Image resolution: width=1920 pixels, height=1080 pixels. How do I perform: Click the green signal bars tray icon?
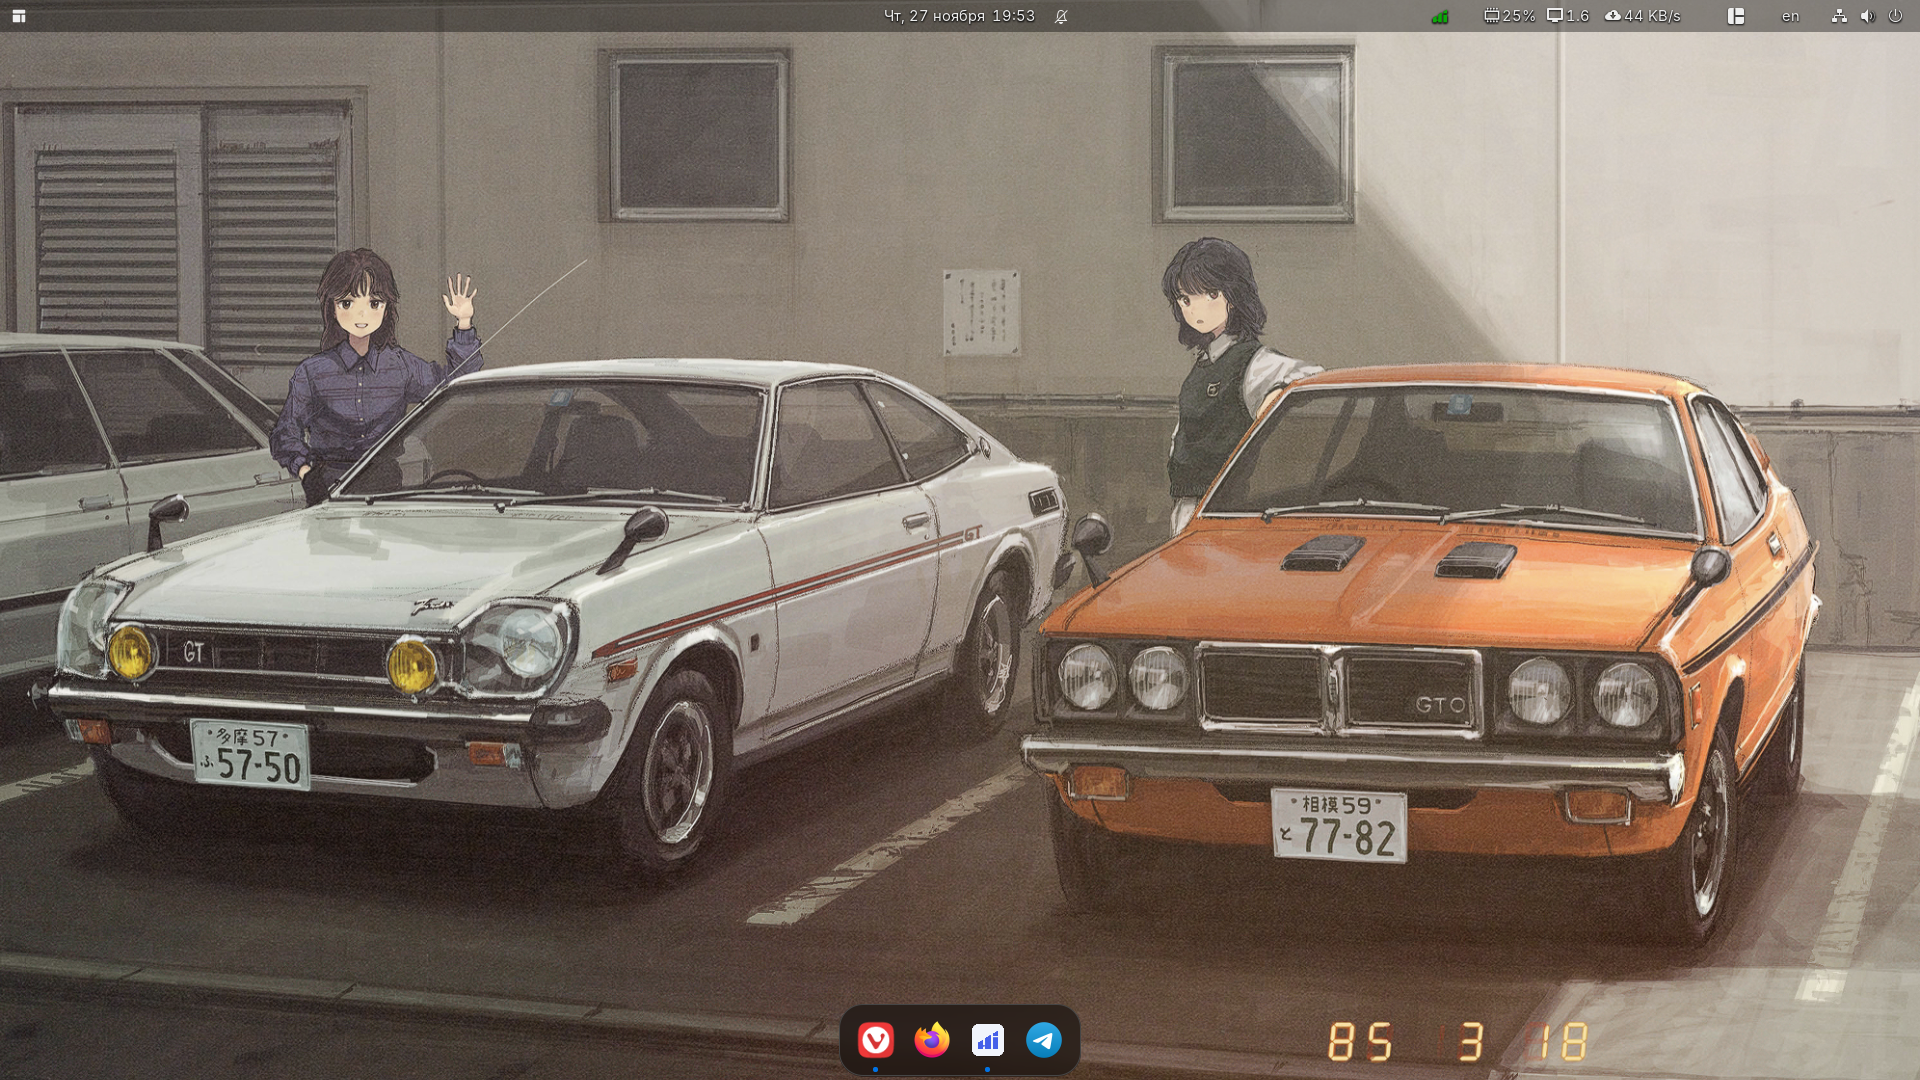(x=1440, y=16)
